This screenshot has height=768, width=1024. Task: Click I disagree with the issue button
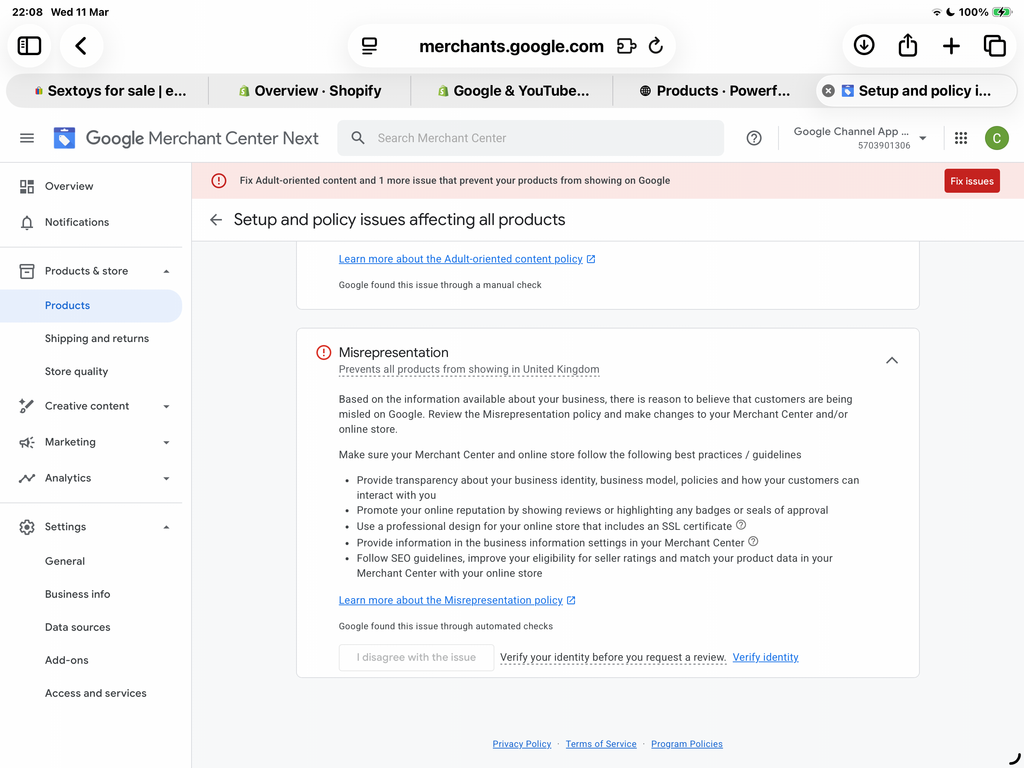point(416,658)
